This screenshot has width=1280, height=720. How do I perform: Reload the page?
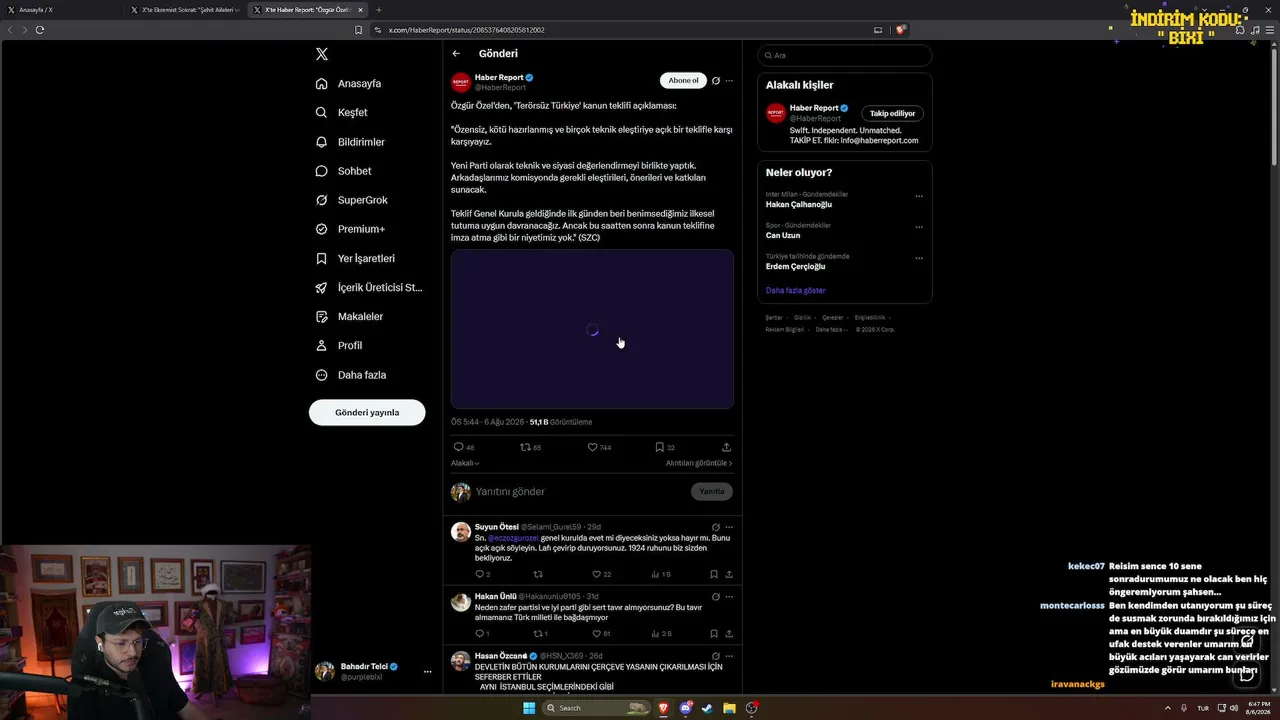pos(40,30)
